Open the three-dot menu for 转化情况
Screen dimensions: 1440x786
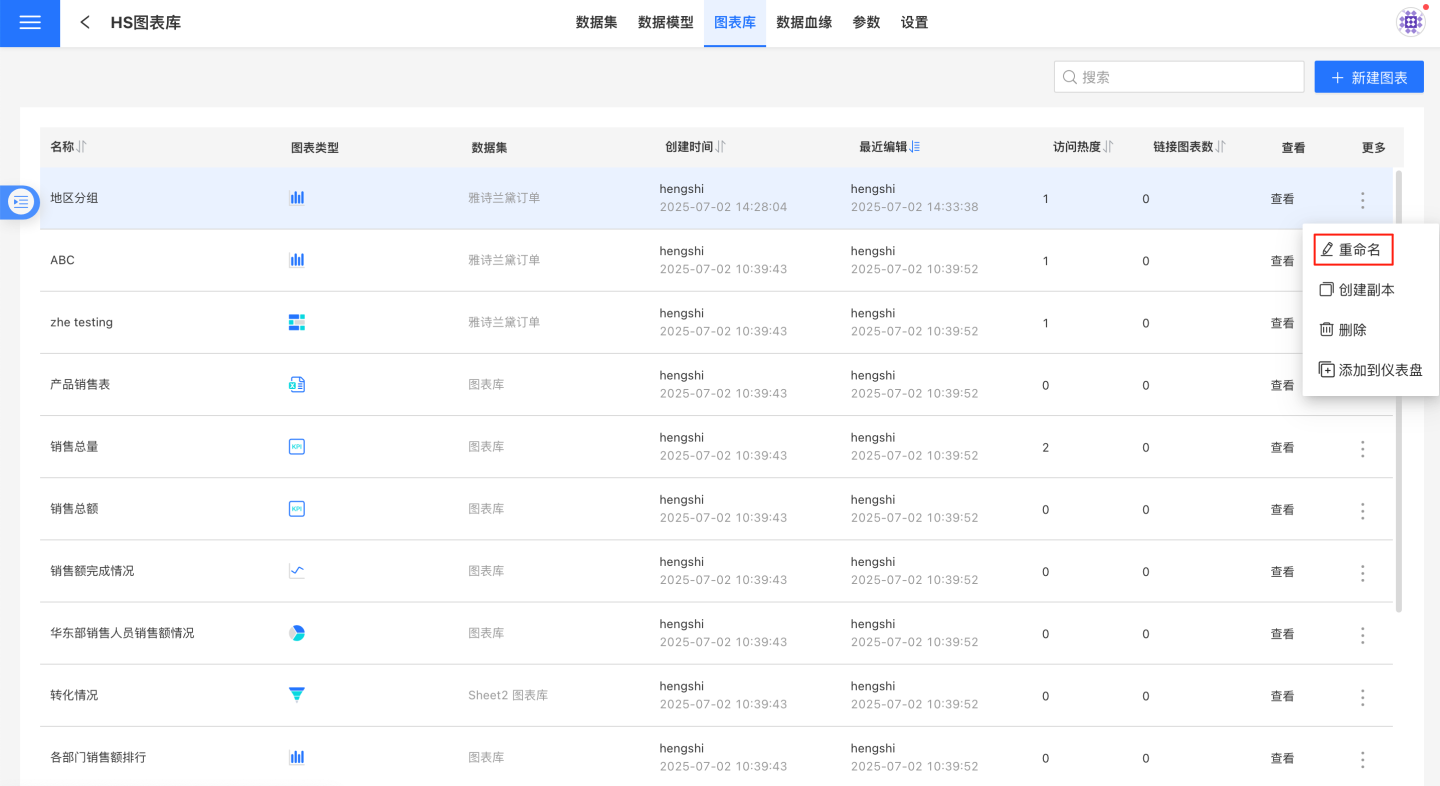point(1362,697)
